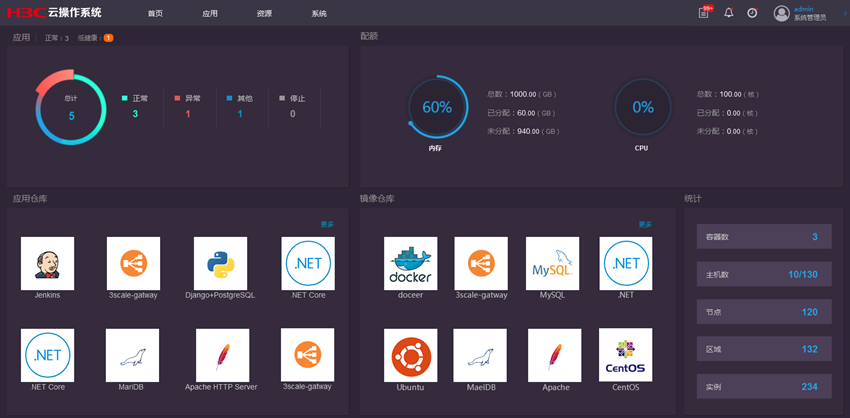The height and width of the screenshot is (418, 850).
Task: Open the Apache image in 镜像仓库
Action: (555, 355)
